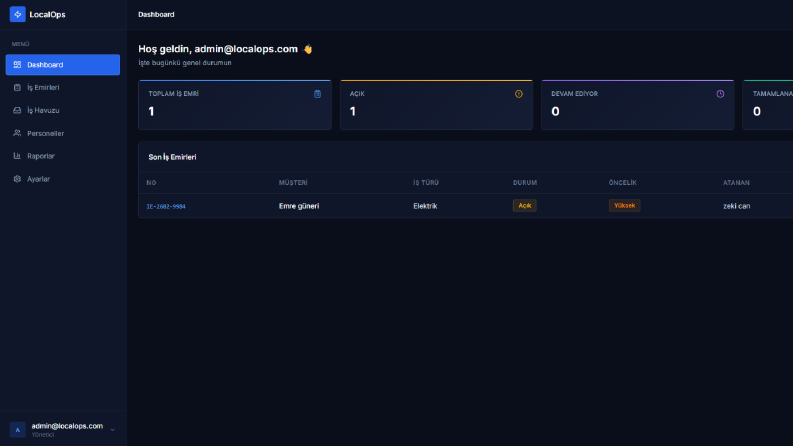Click the İş Emirleri clipboard icon
This screenshot has width=793, height=446.
coord(17,87)
